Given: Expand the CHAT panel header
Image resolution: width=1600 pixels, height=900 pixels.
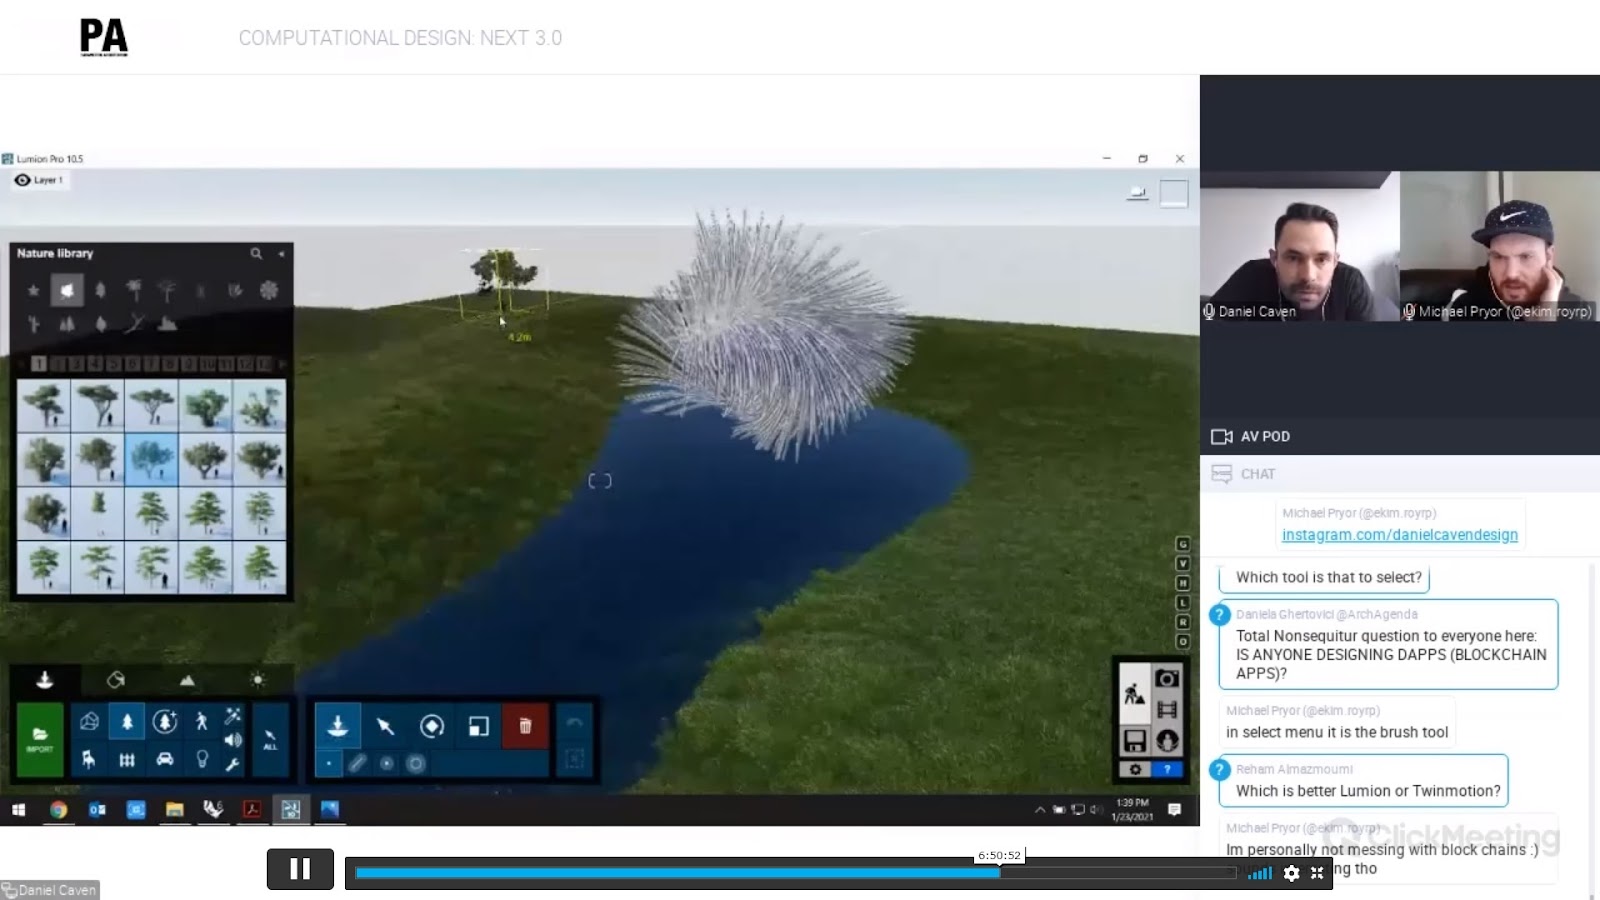Looking at the screenshot, I should point(1400,474).
